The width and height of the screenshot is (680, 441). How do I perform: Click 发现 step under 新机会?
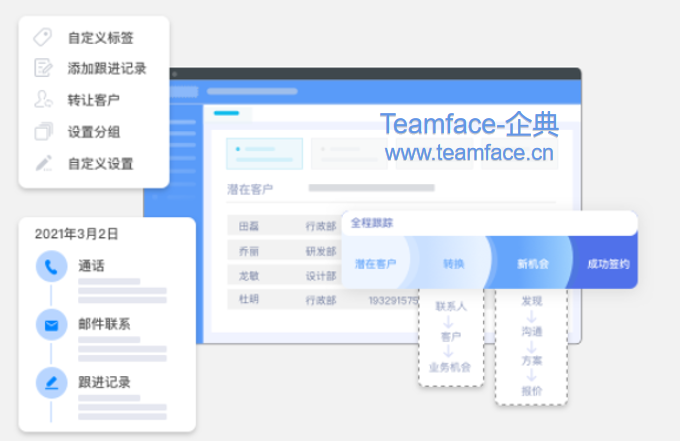pyautogui.click(x=532, y=301)
